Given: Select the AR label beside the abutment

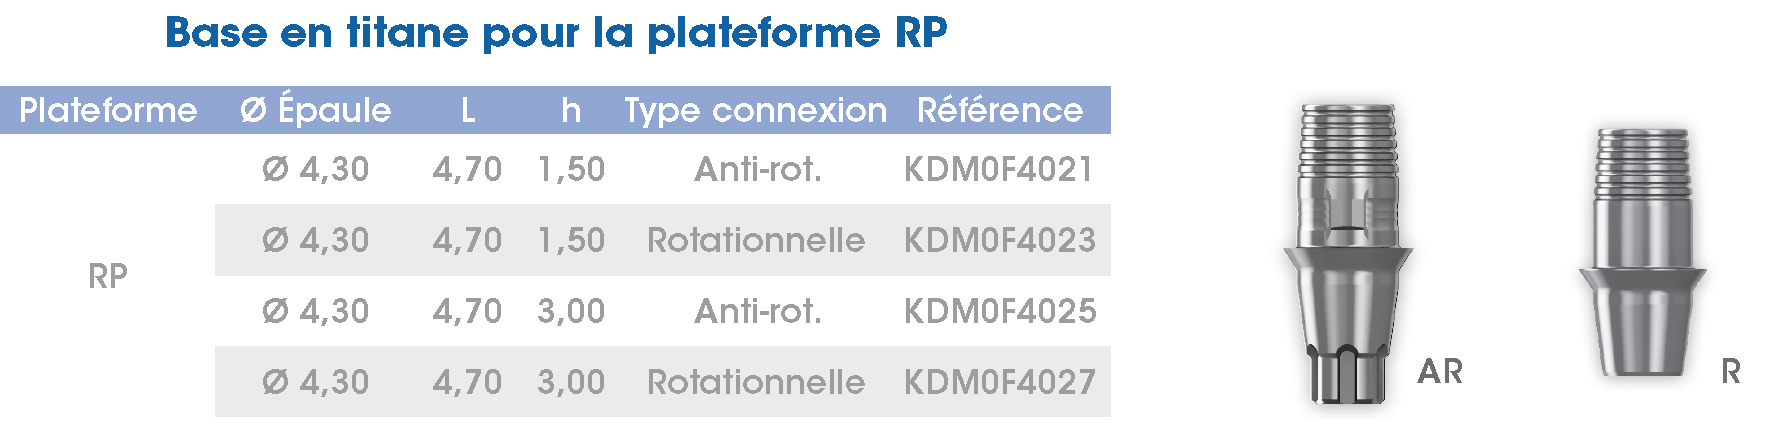Looking at the screenshot, I should (x=1440, y=372).
